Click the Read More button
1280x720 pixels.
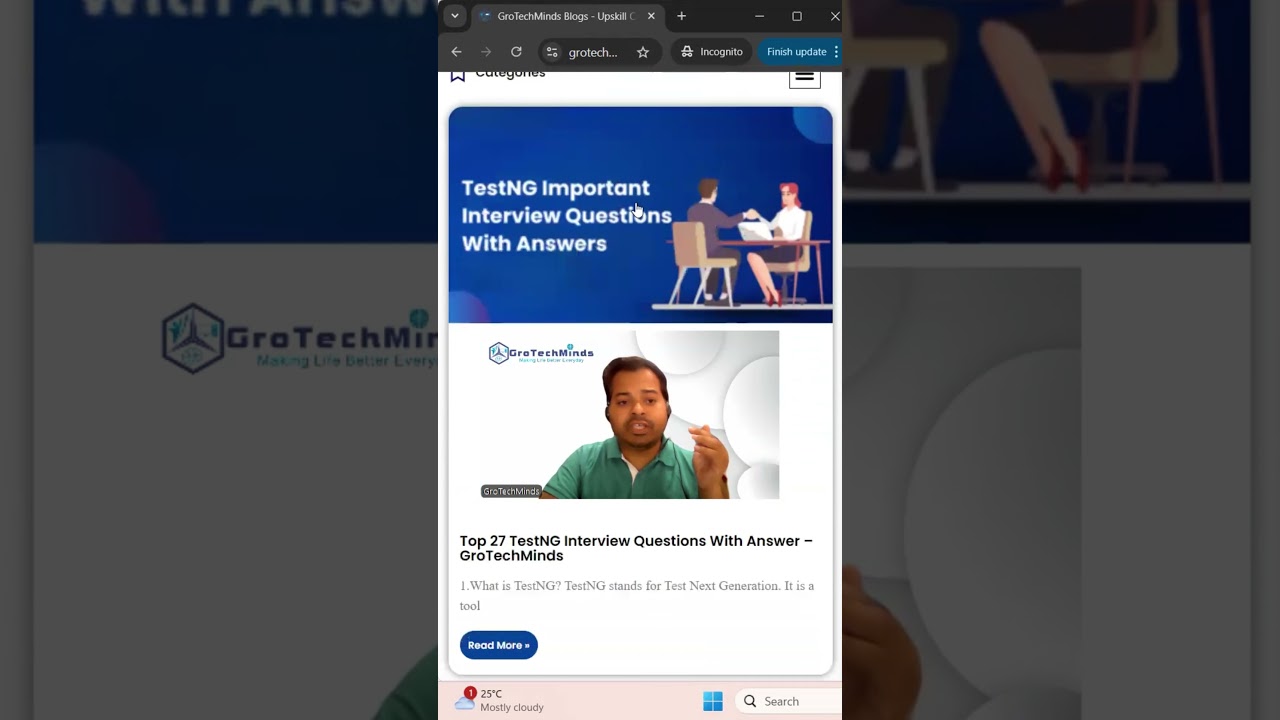(x=499, y=645)
